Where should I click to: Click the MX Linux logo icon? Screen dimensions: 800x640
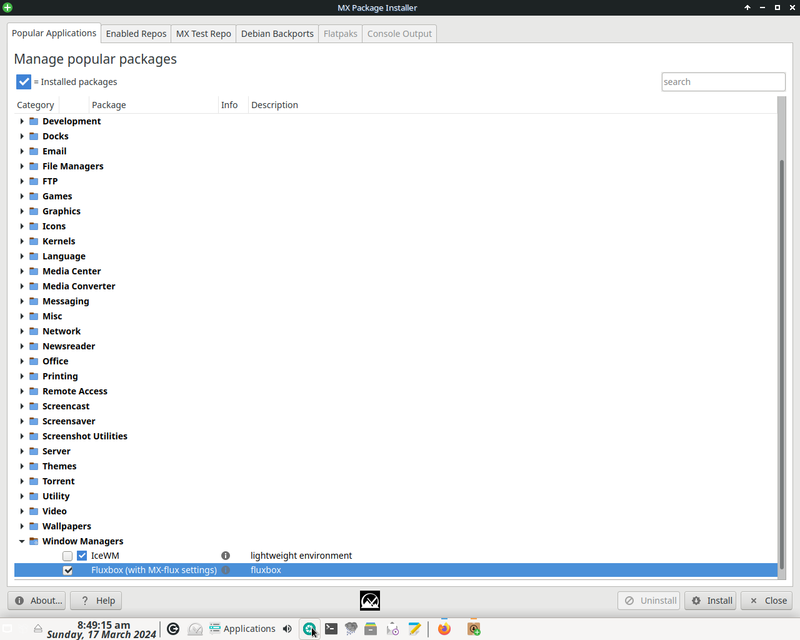click(x=370, y=601)
